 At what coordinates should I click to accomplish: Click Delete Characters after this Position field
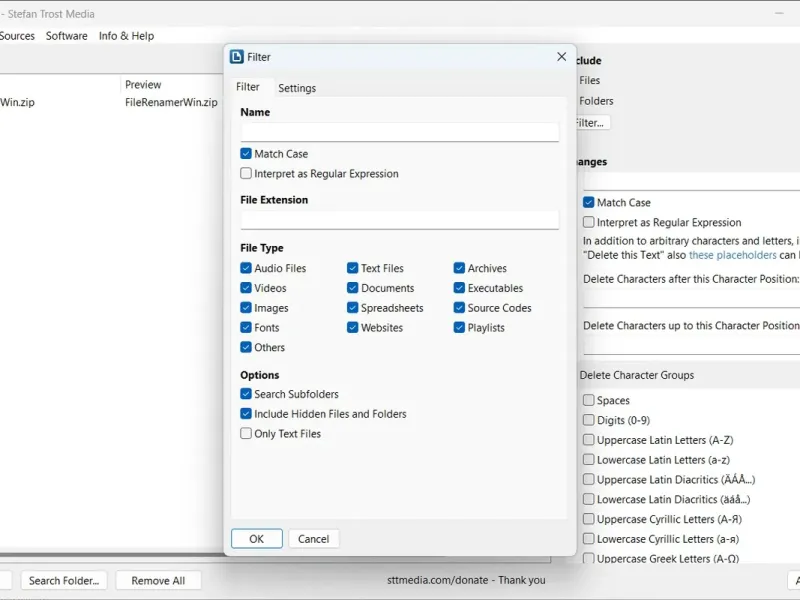coord(691,298)
